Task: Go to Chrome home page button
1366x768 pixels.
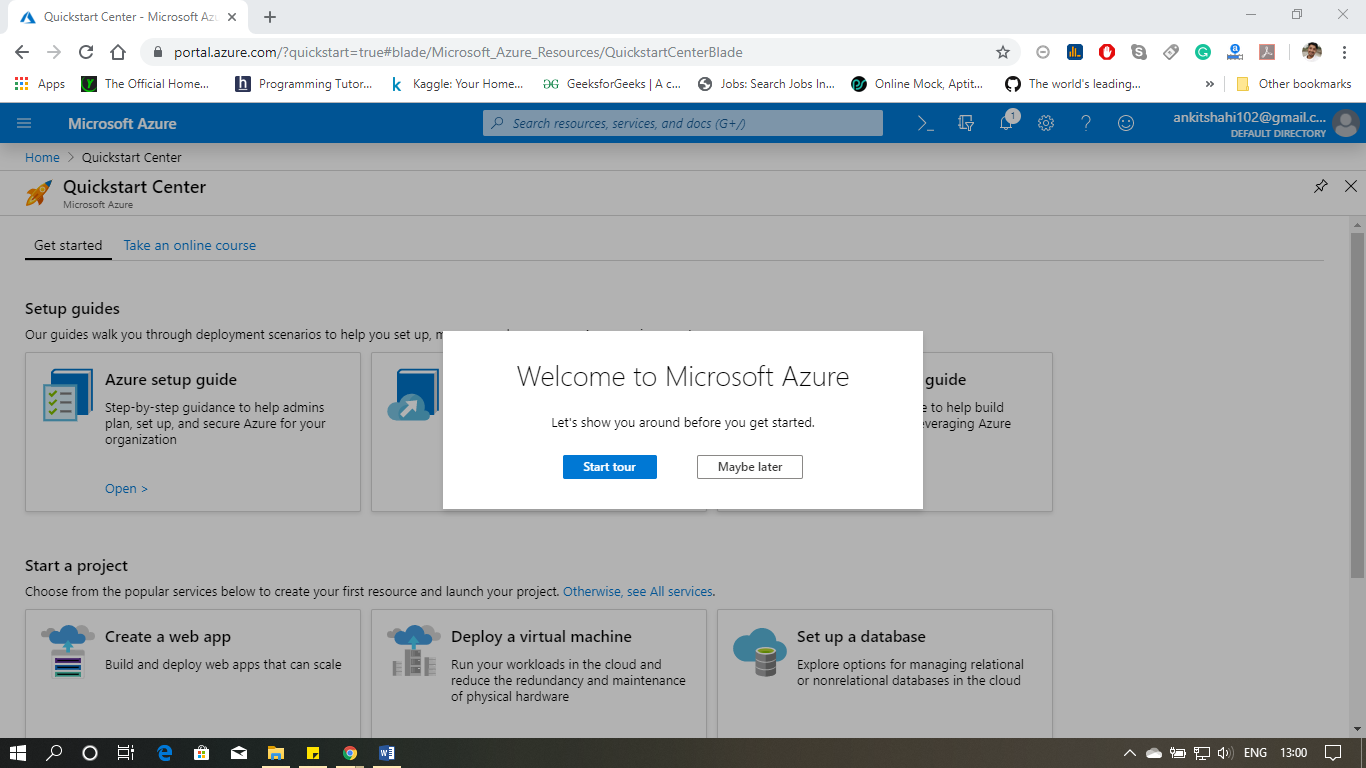Action: 118,52
